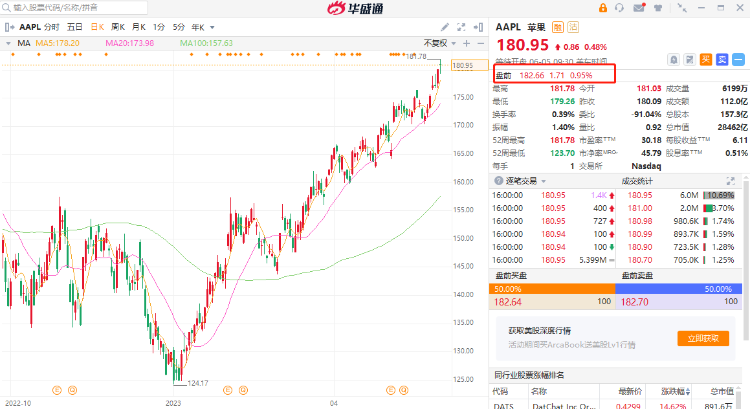The image size is (750, 409).
Task: Click the 华盛通 logo
Action: [355, 8]
